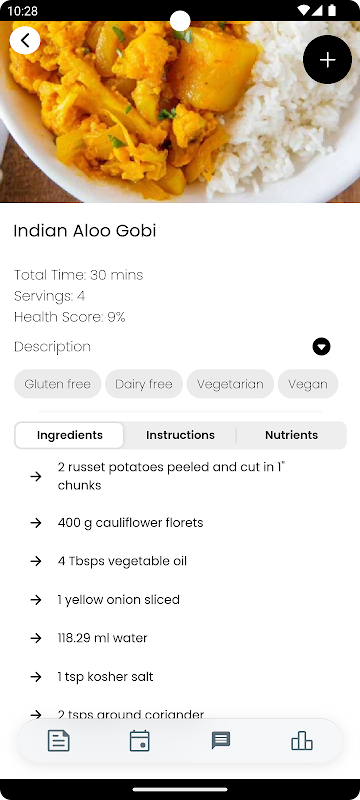
Task: Tap arrow icon beside kosher salt
Action: (36, 677)
